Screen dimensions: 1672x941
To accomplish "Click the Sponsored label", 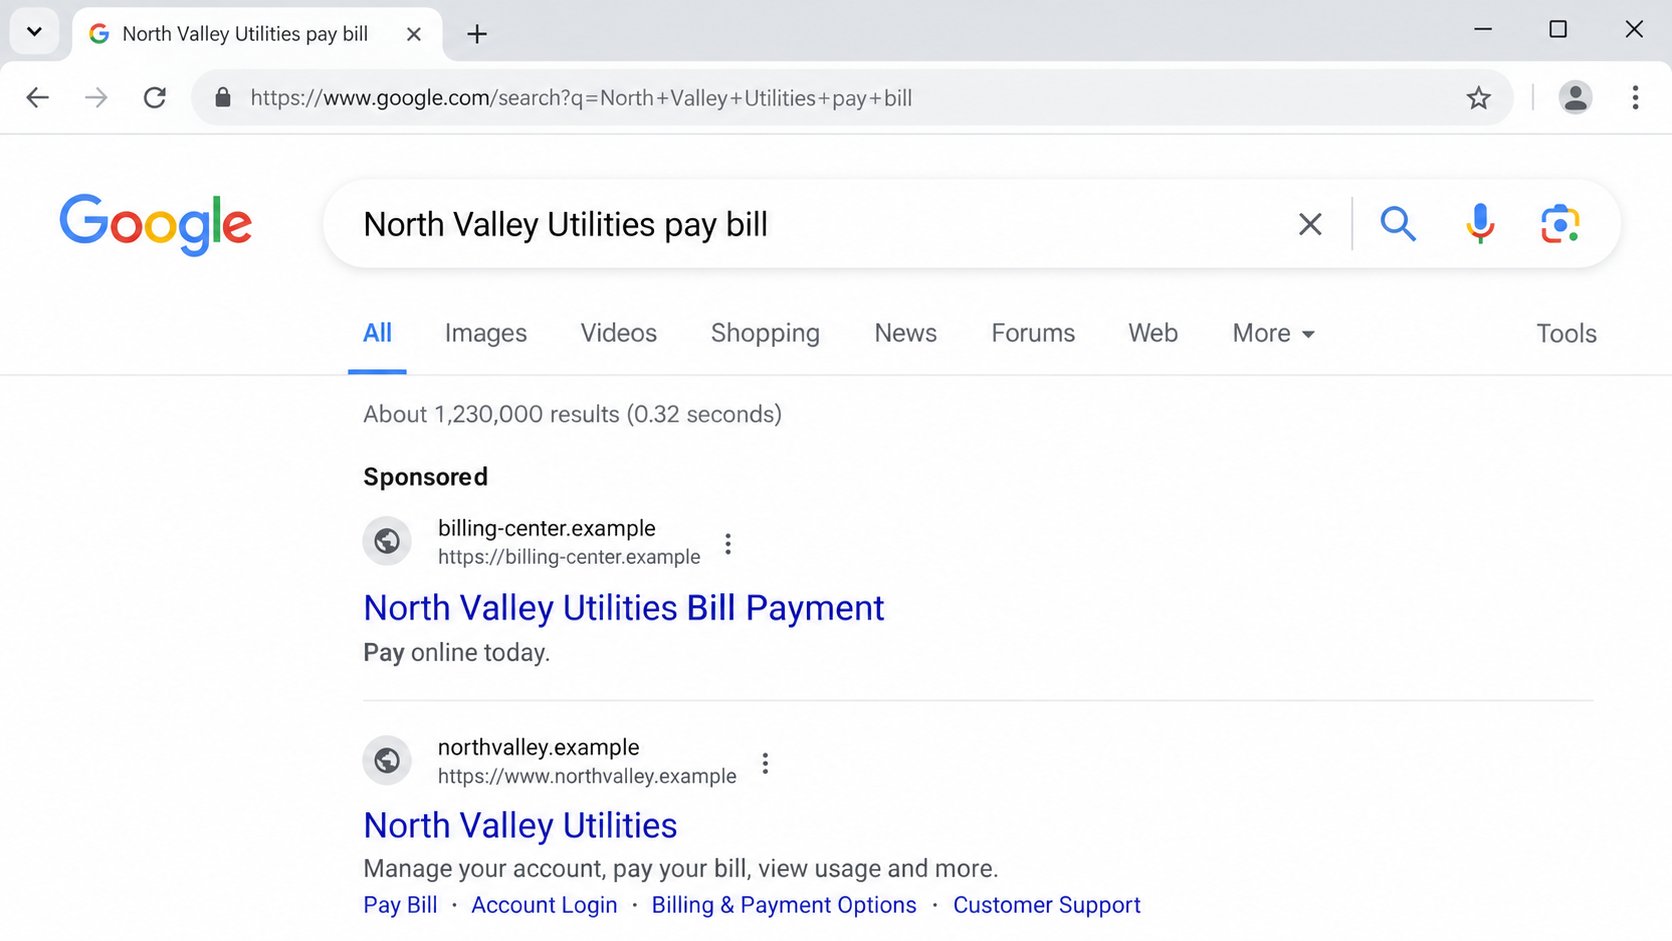I will (x=425, y=477).
